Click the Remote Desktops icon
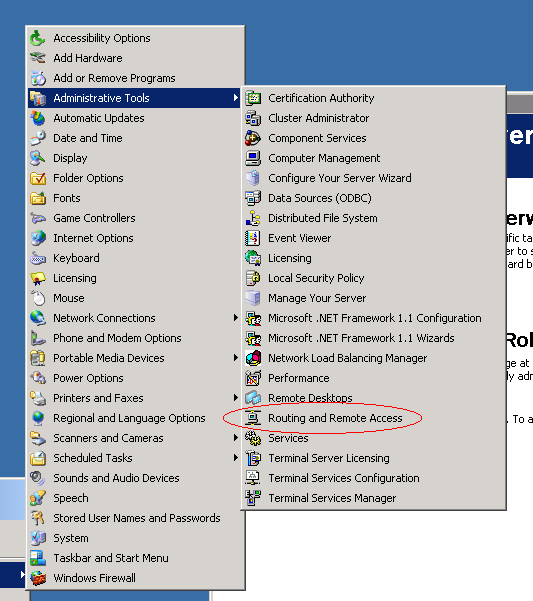 [253, 398]
